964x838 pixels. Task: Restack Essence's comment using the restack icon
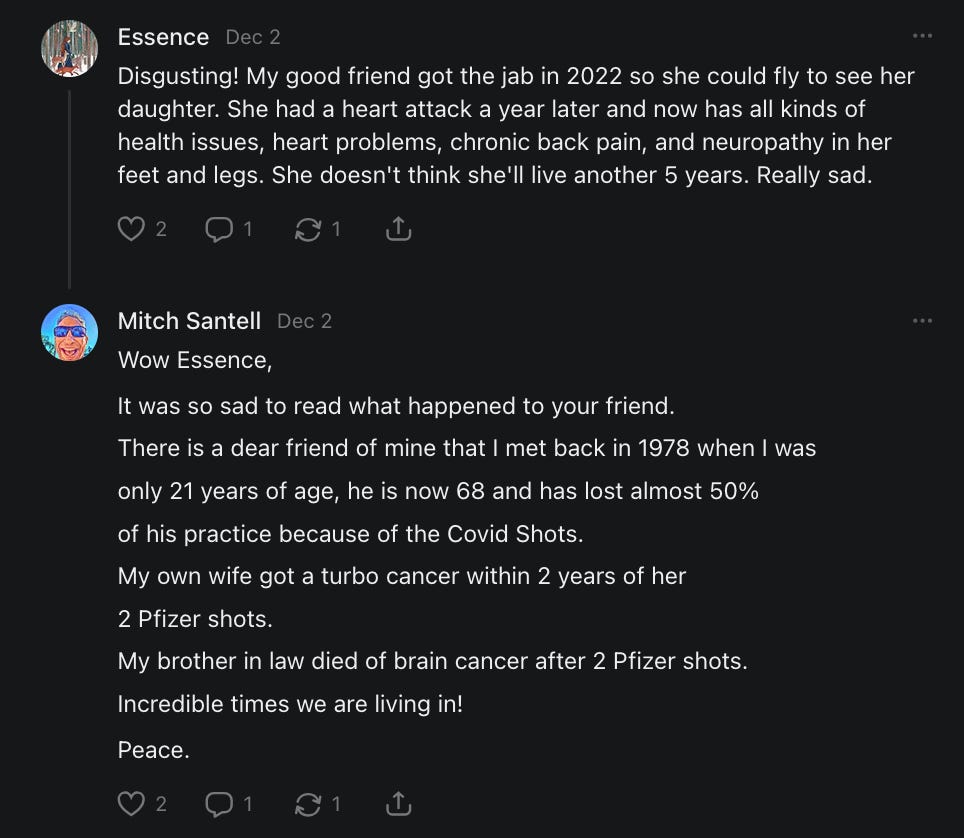[x=306, y=230]
